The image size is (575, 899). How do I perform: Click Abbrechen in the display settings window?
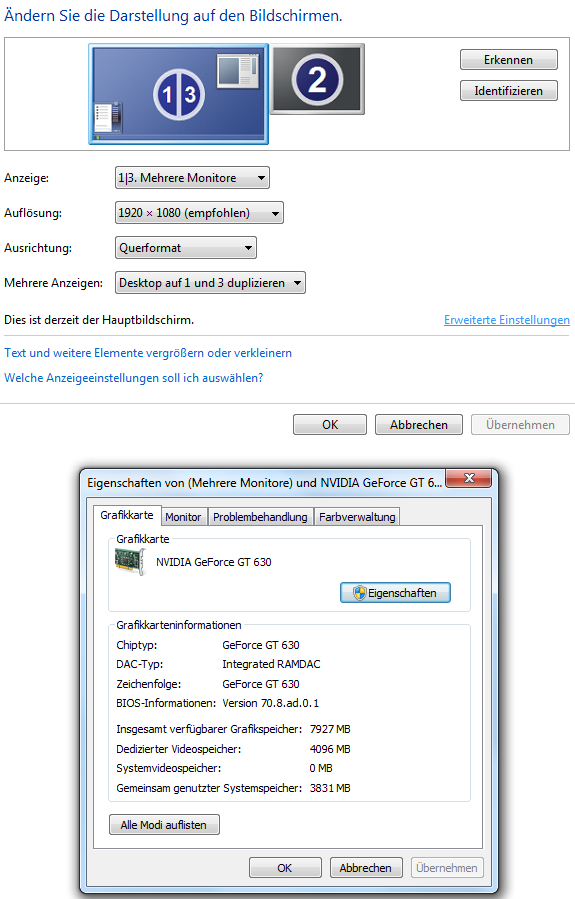pos(418,425)
